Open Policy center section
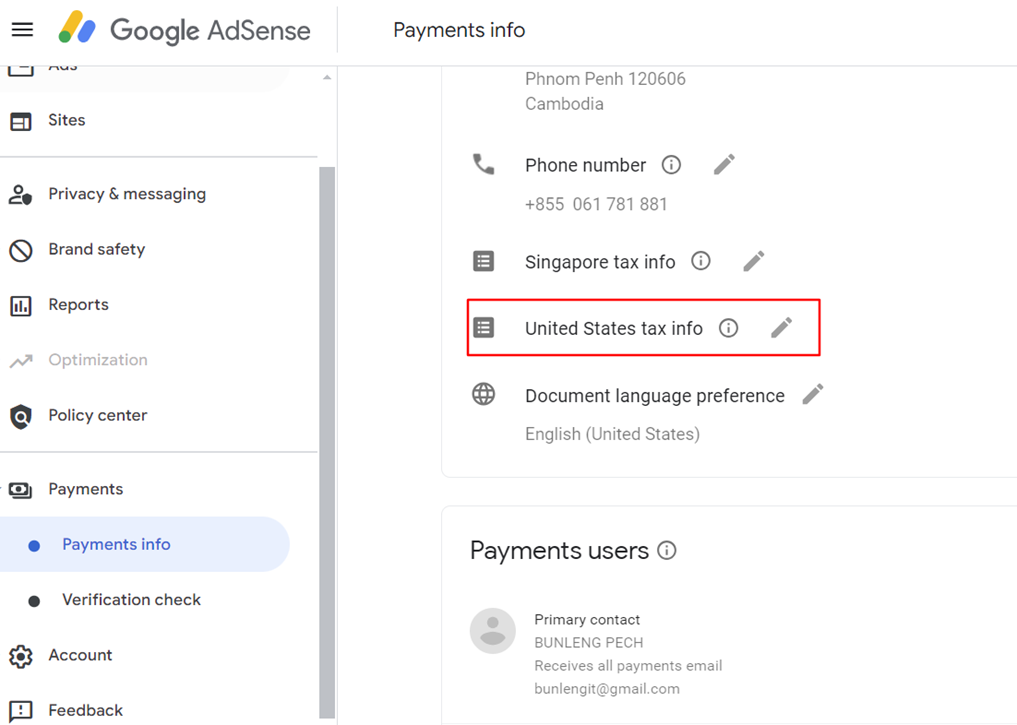The height and width of the screenshot is (725, 1017). point(98,416)
